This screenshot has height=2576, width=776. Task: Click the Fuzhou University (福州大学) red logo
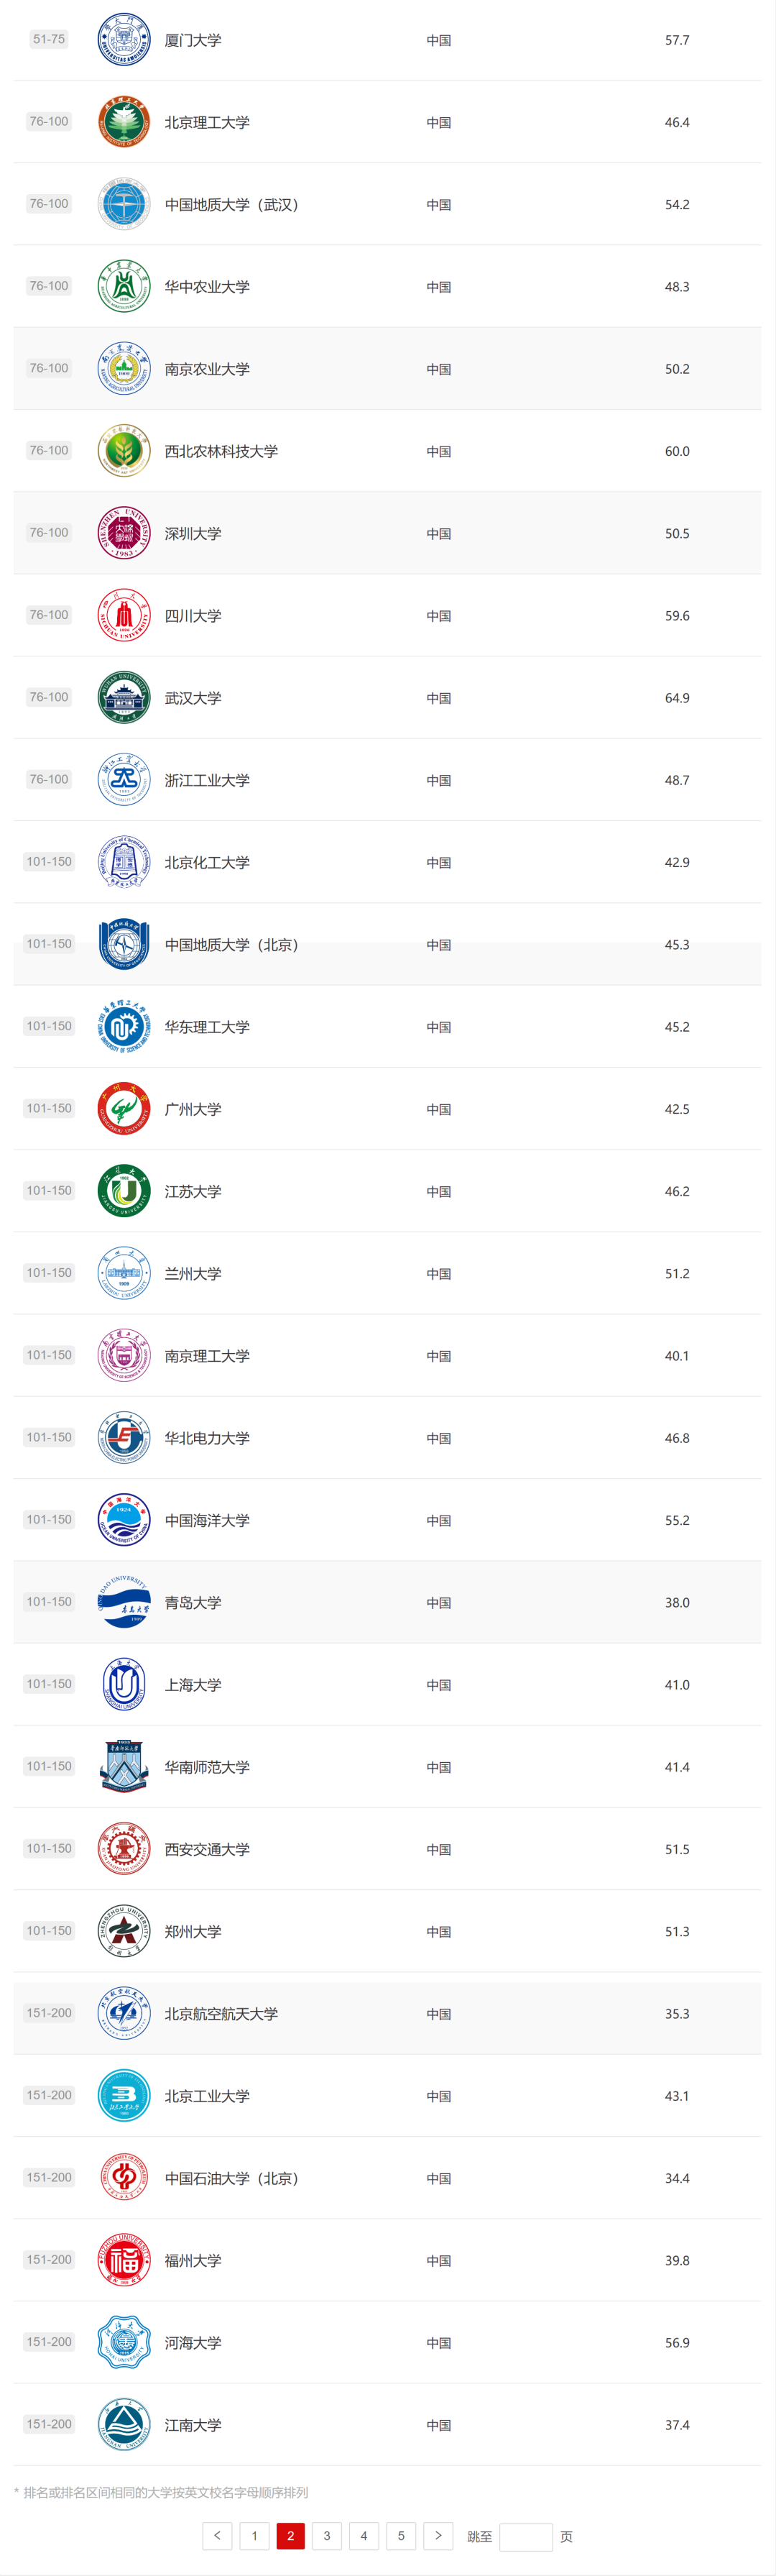[x=123, y=2259]
